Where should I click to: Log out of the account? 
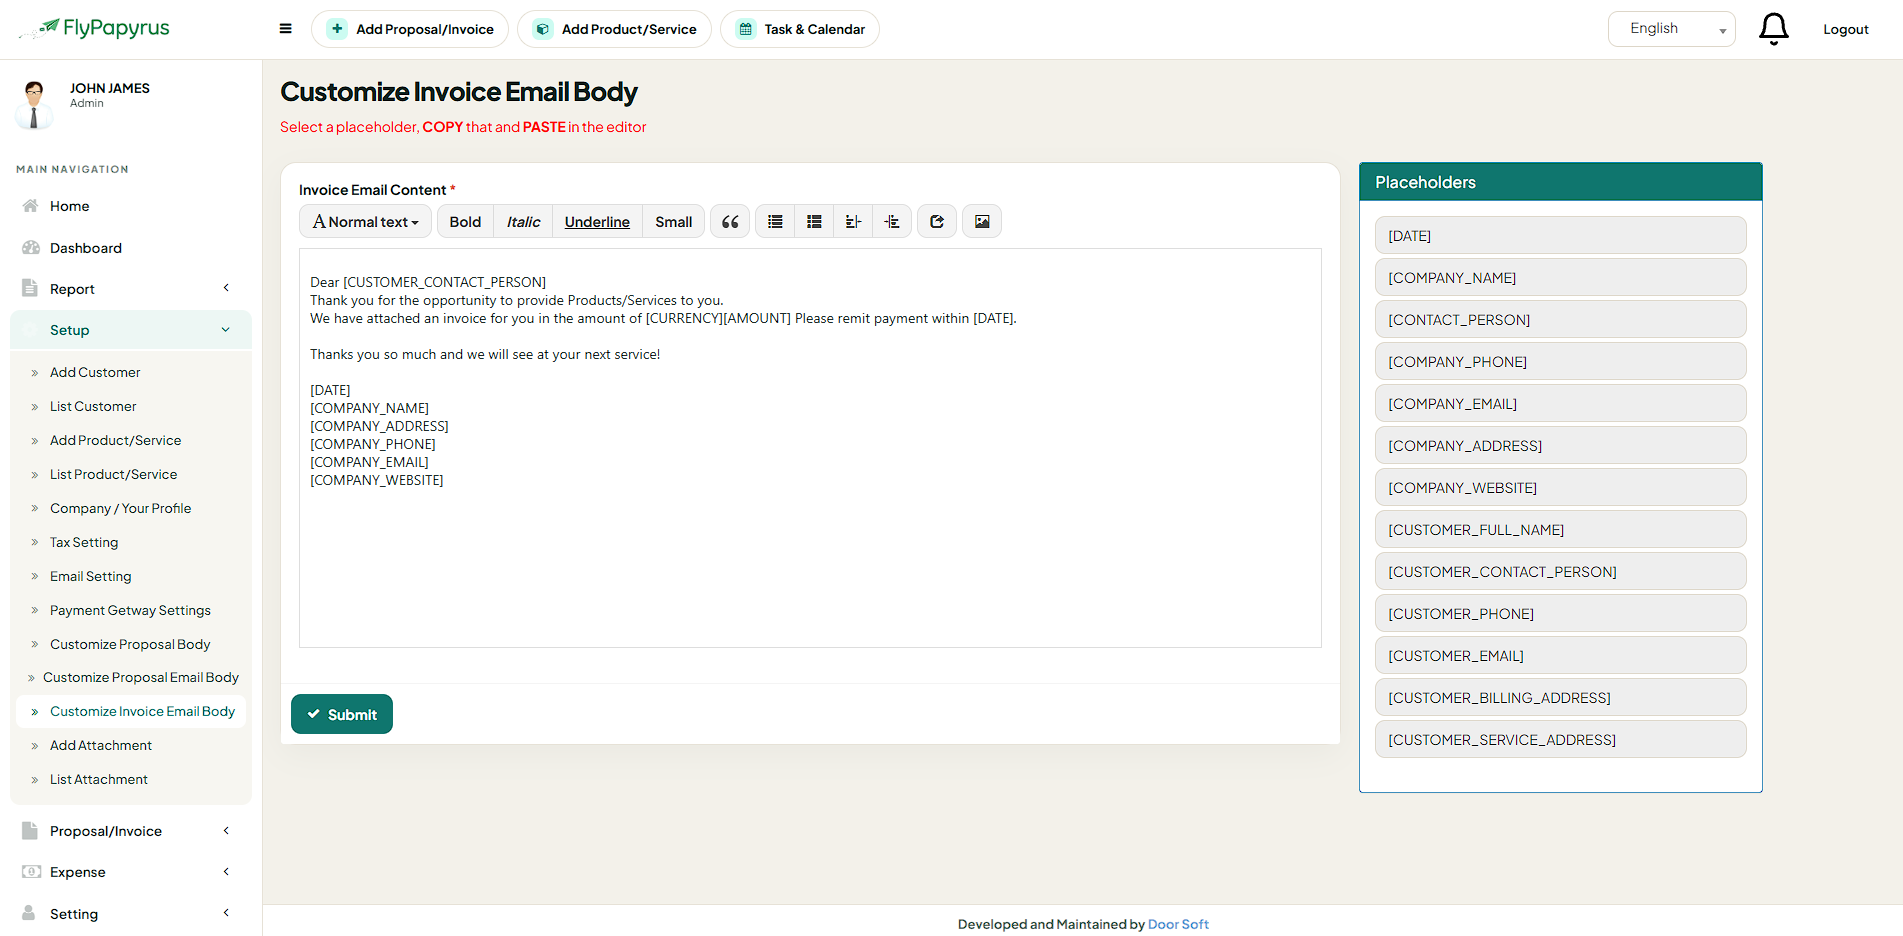1845,29
